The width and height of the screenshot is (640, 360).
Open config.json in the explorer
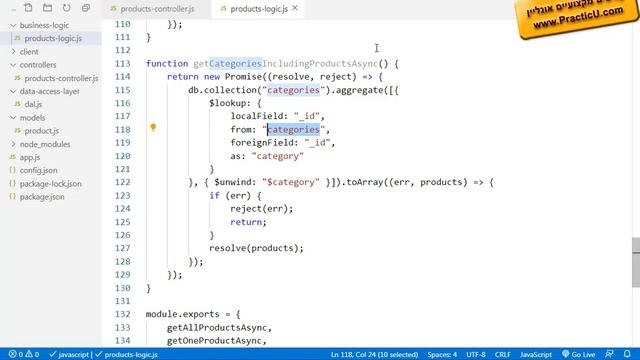[x=38, y=171]
